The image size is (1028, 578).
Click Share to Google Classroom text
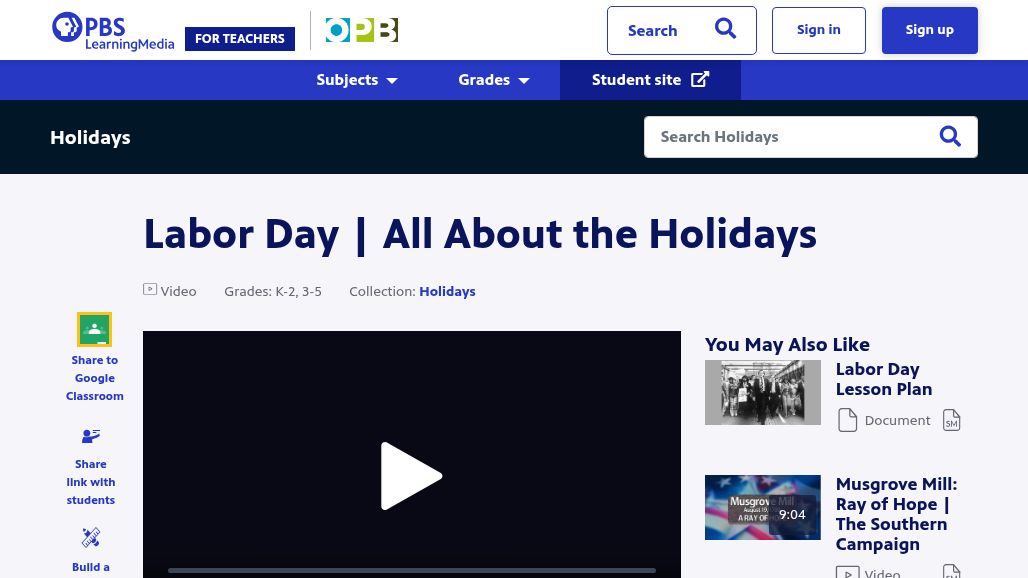[94, 378]
